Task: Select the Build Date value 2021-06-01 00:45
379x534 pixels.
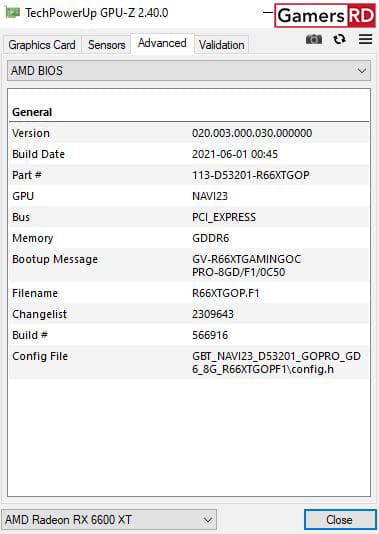Action: pyautogui.click(x=235, y=154)
